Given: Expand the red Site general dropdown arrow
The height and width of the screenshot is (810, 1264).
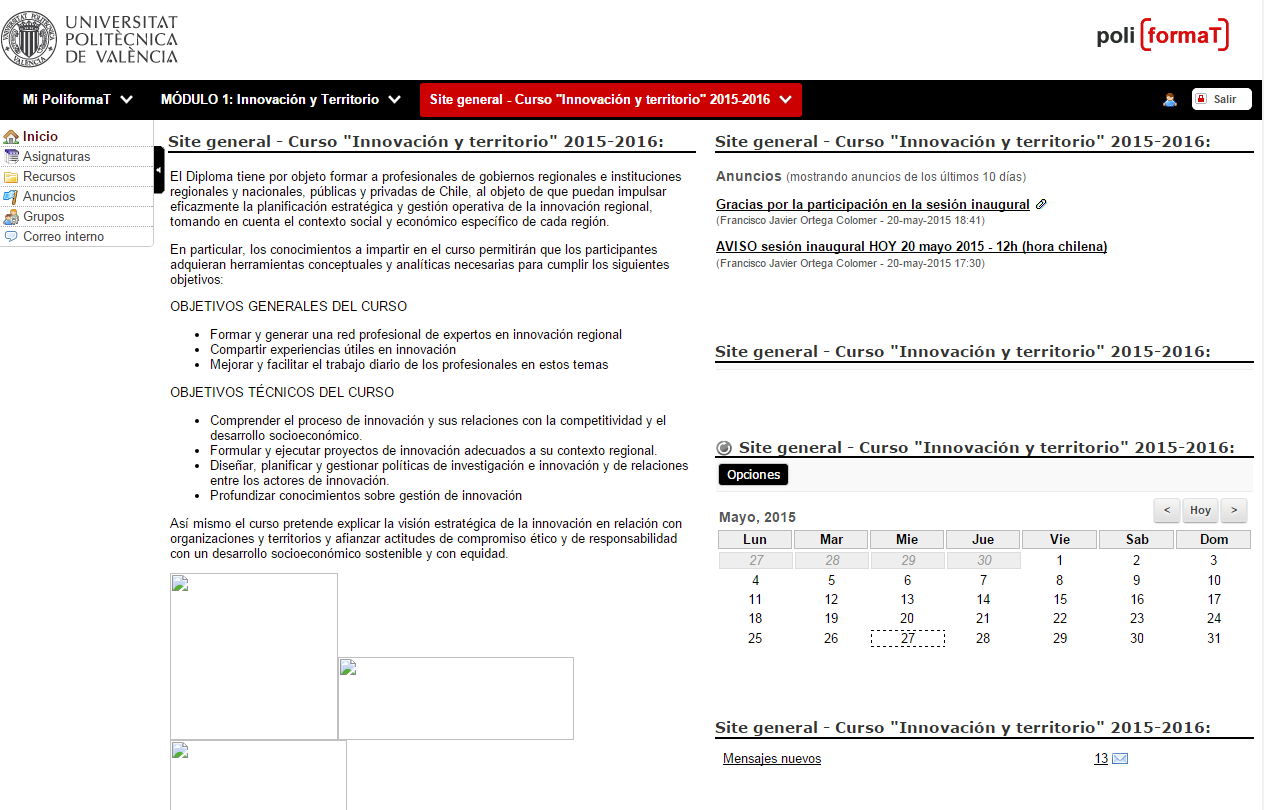Looking at the screenshot, I should 785,100.
